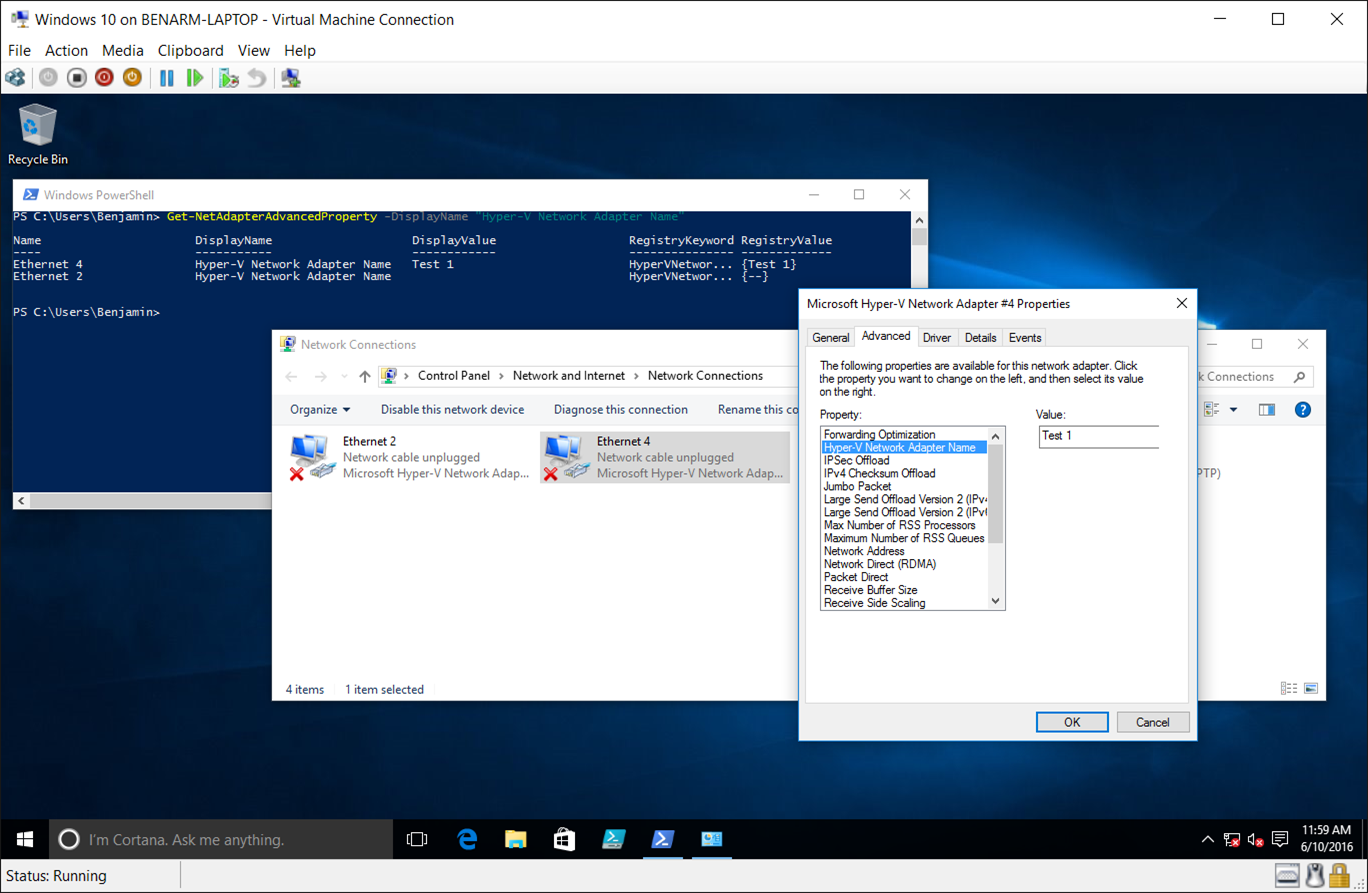The height and width of the screenshot is (893, 1368).
Task: Click the network status tray icon
Action: [1232, 840]
